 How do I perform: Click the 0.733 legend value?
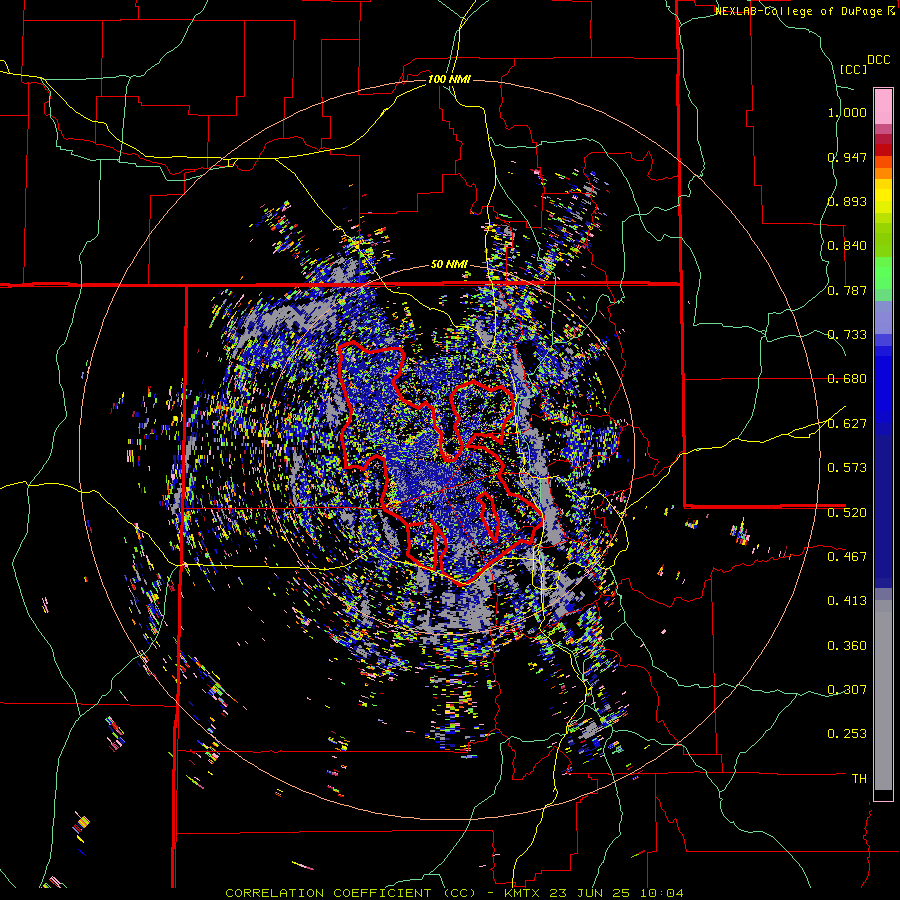(847, 335)
